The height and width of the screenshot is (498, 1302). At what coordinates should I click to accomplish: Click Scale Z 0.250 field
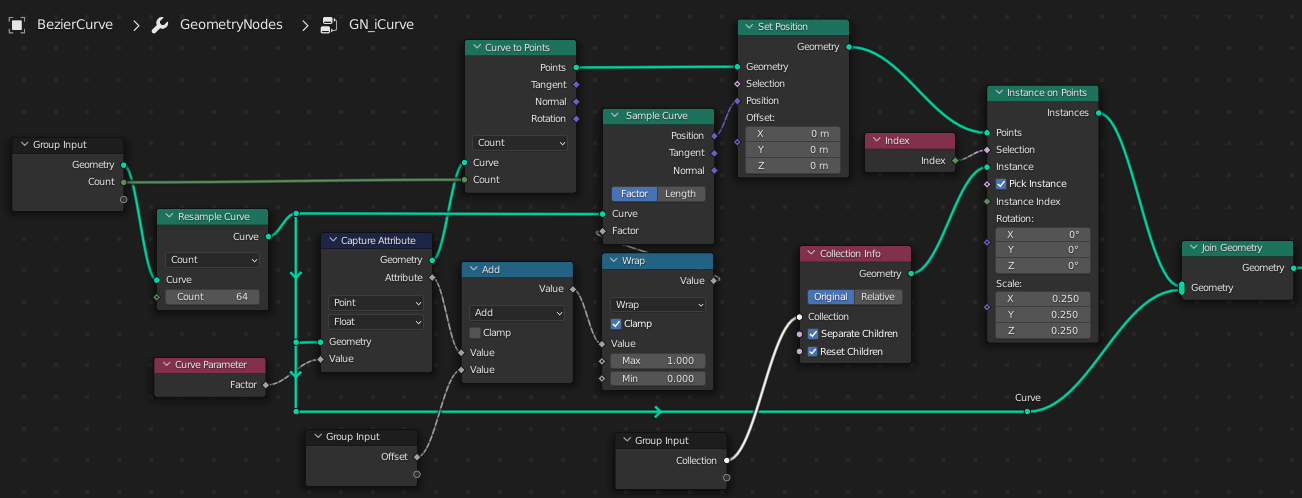[x=1043, y=331]
